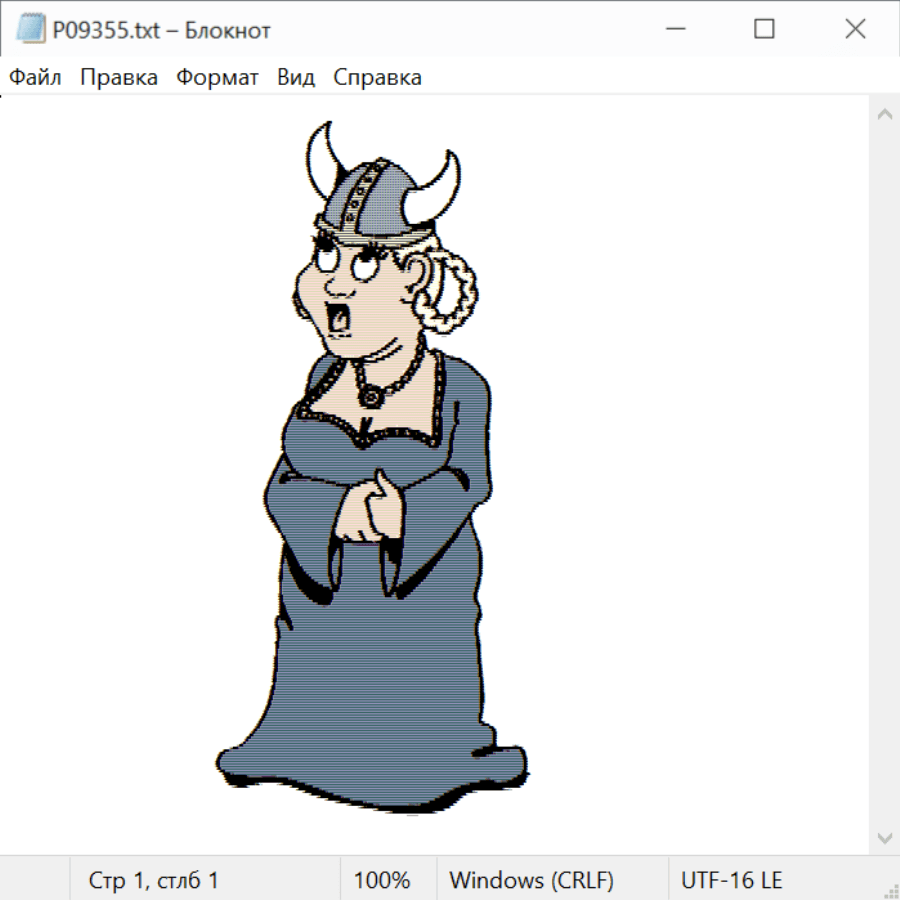Click the 100% zoom level in the status bar

pos(382,881)
